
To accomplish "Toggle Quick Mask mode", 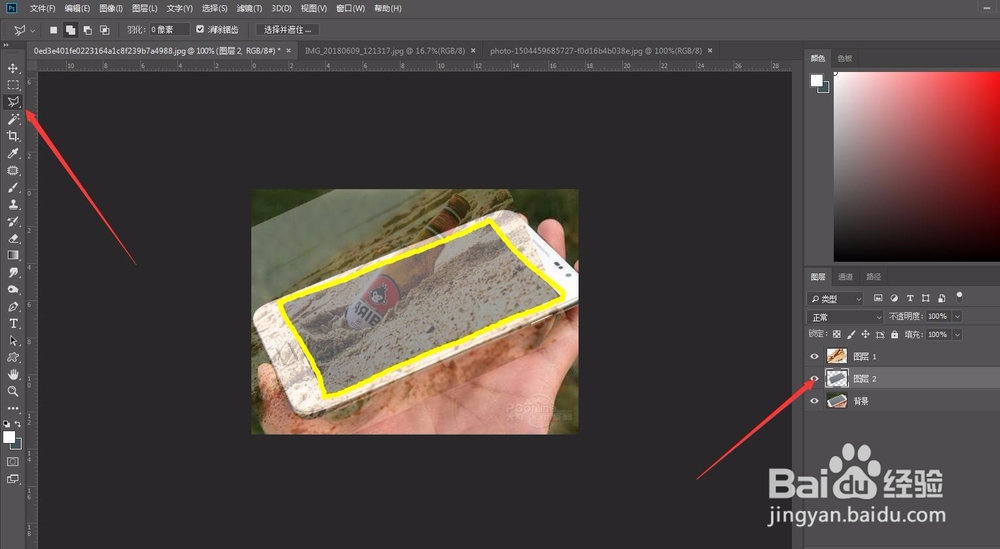I will 13,461.
